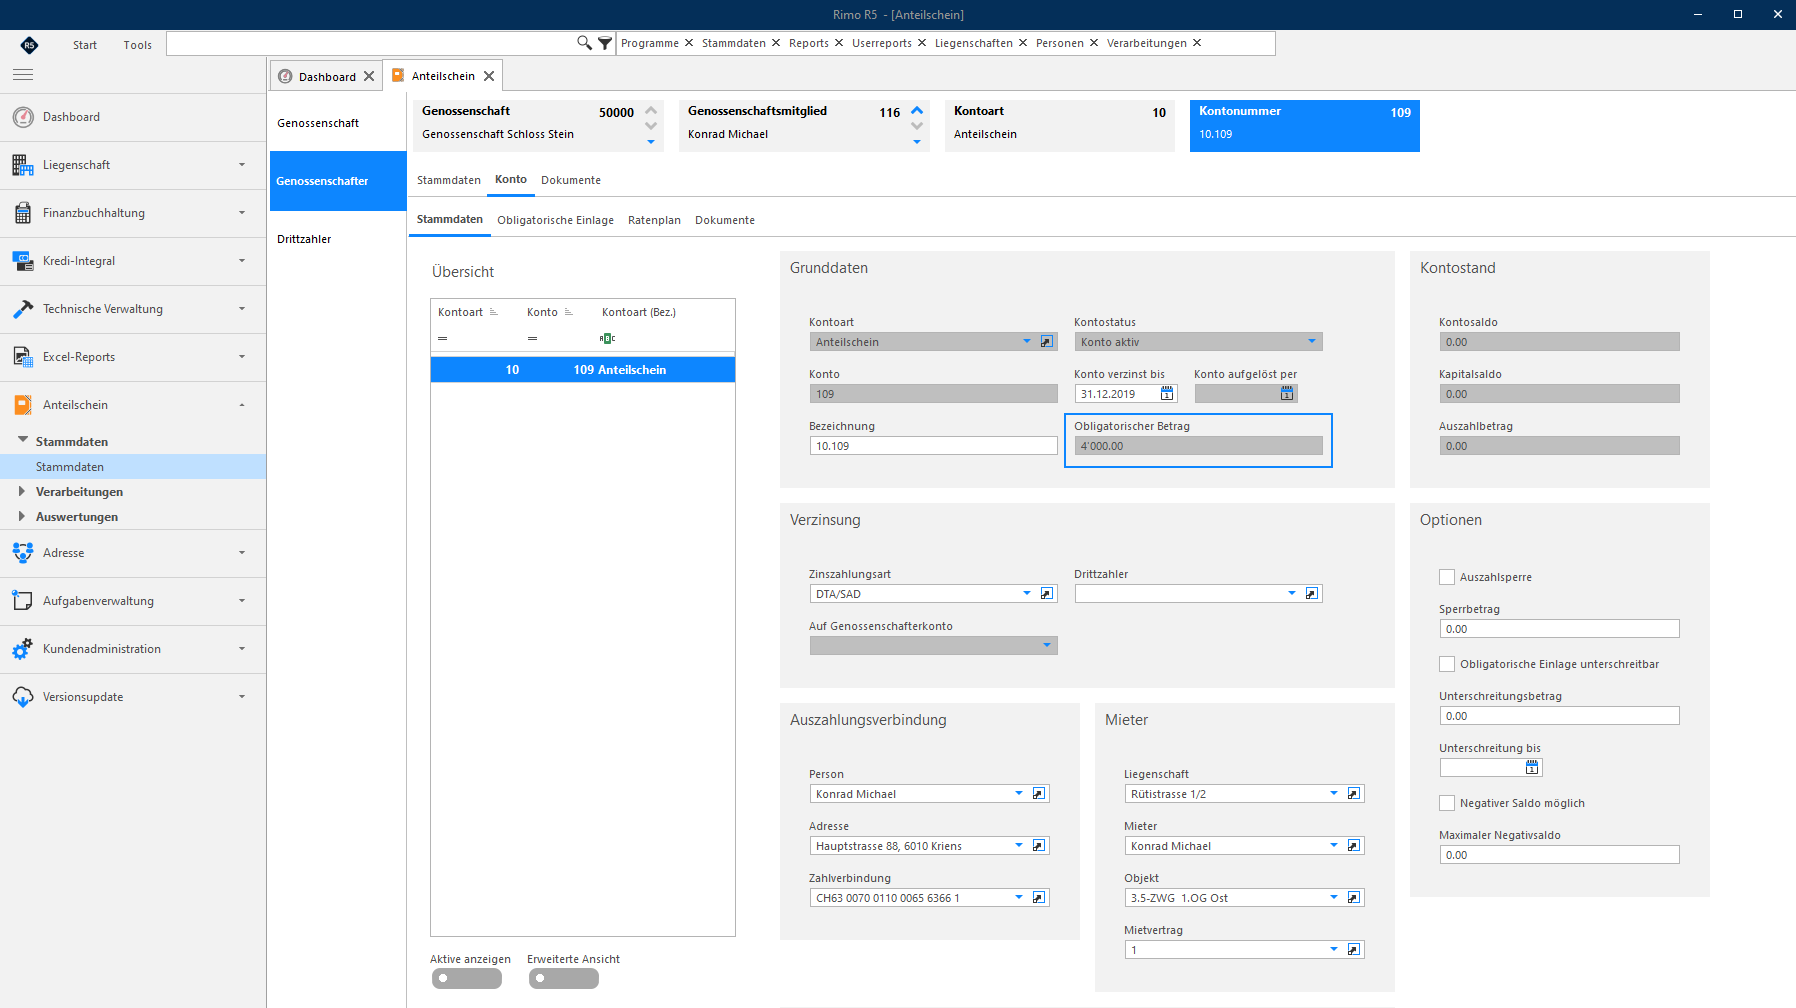Open the Dashboard tab

(326, 77)
